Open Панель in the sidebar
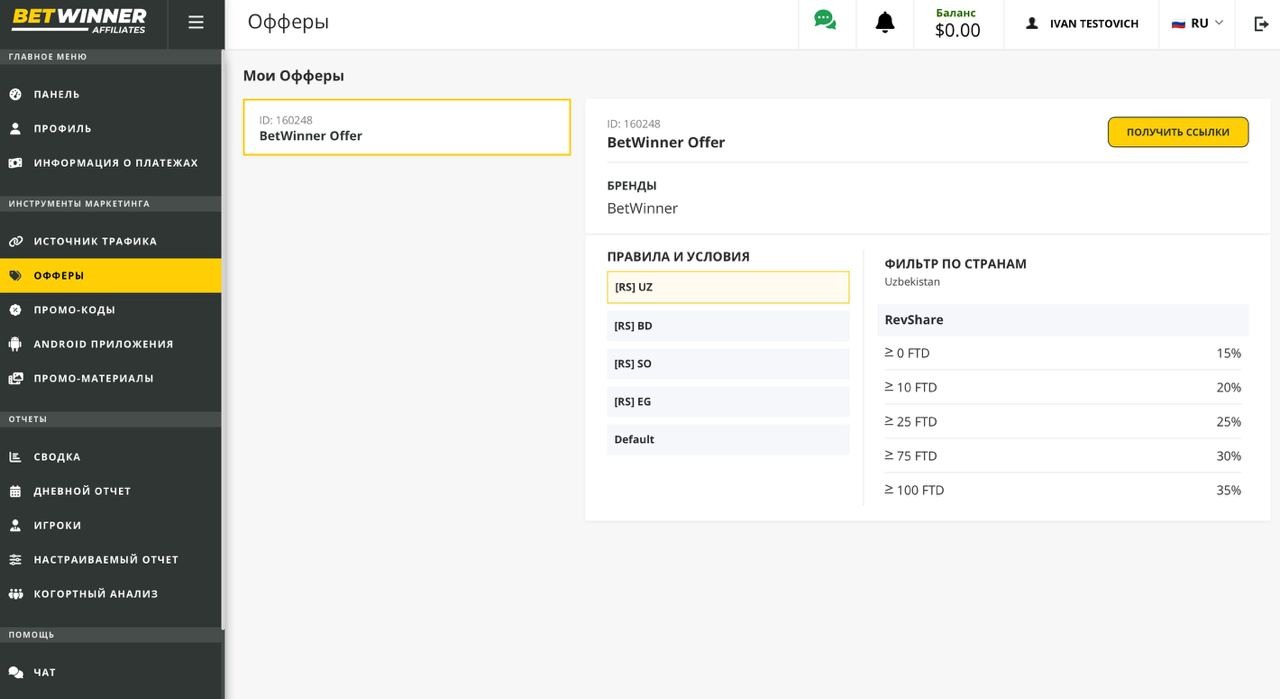 click(57, 94)
